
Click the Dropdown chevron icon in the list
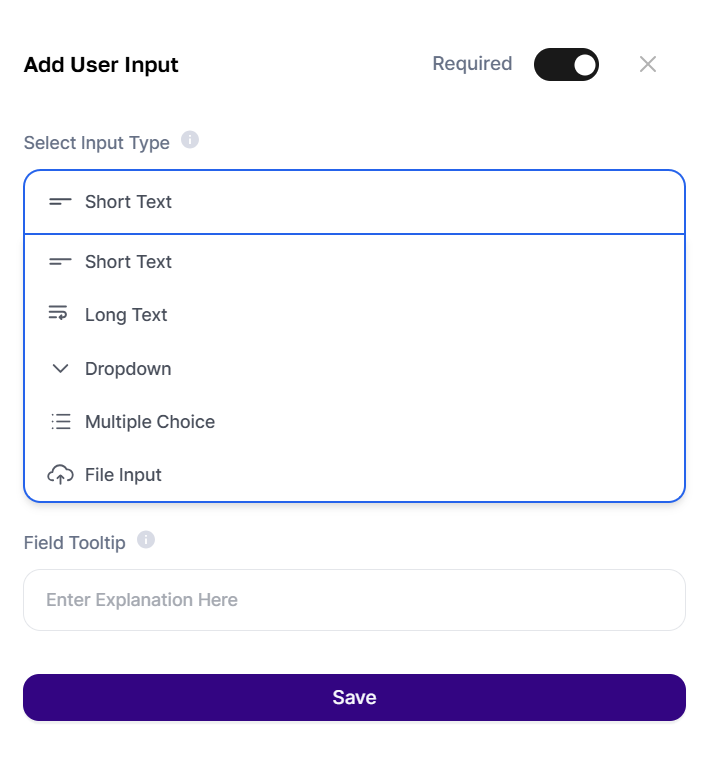point(60,368)
